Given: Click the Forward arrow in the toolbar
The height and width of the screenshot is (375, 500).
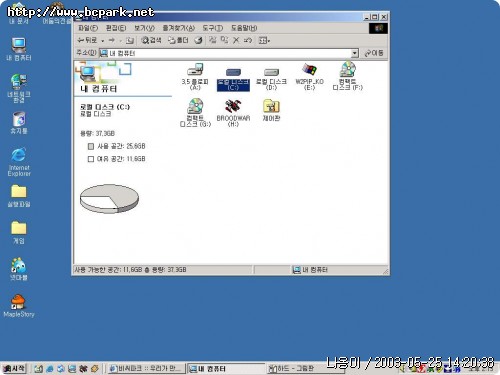Looking at the screenshot, I should click(112, 40).
